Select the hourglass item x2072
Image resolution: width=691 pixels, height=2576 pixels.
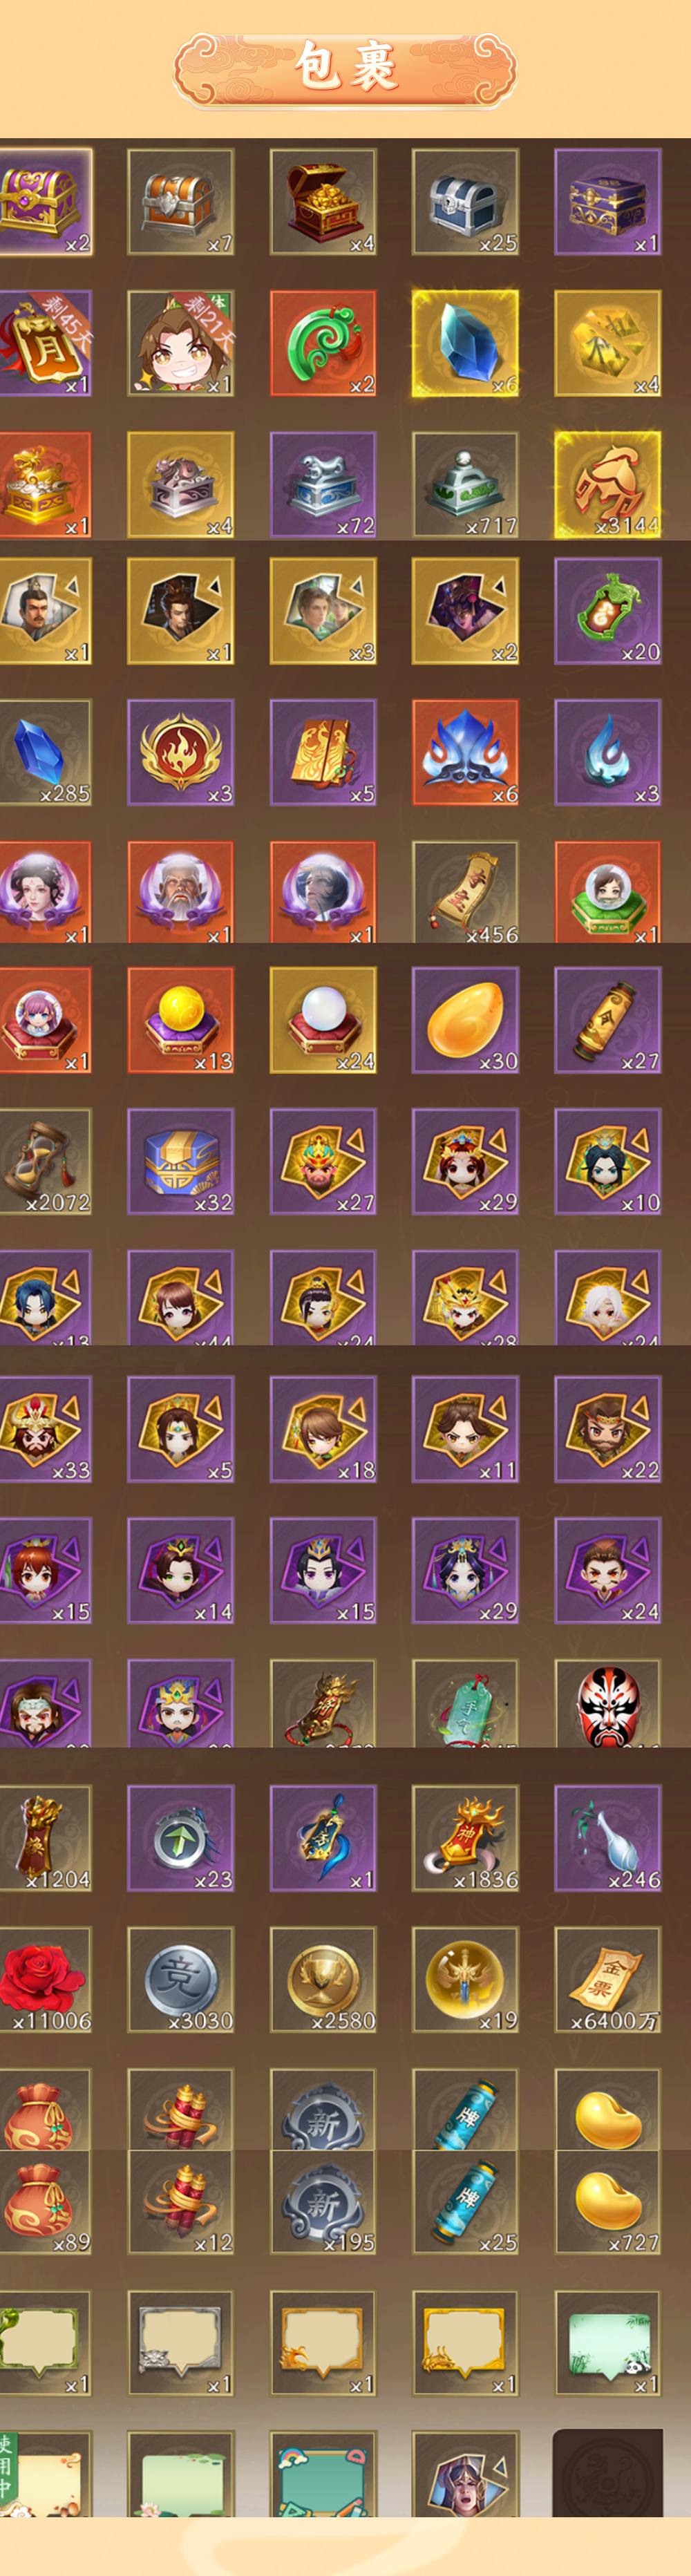pyautogui.click(x=45, y=1162)
